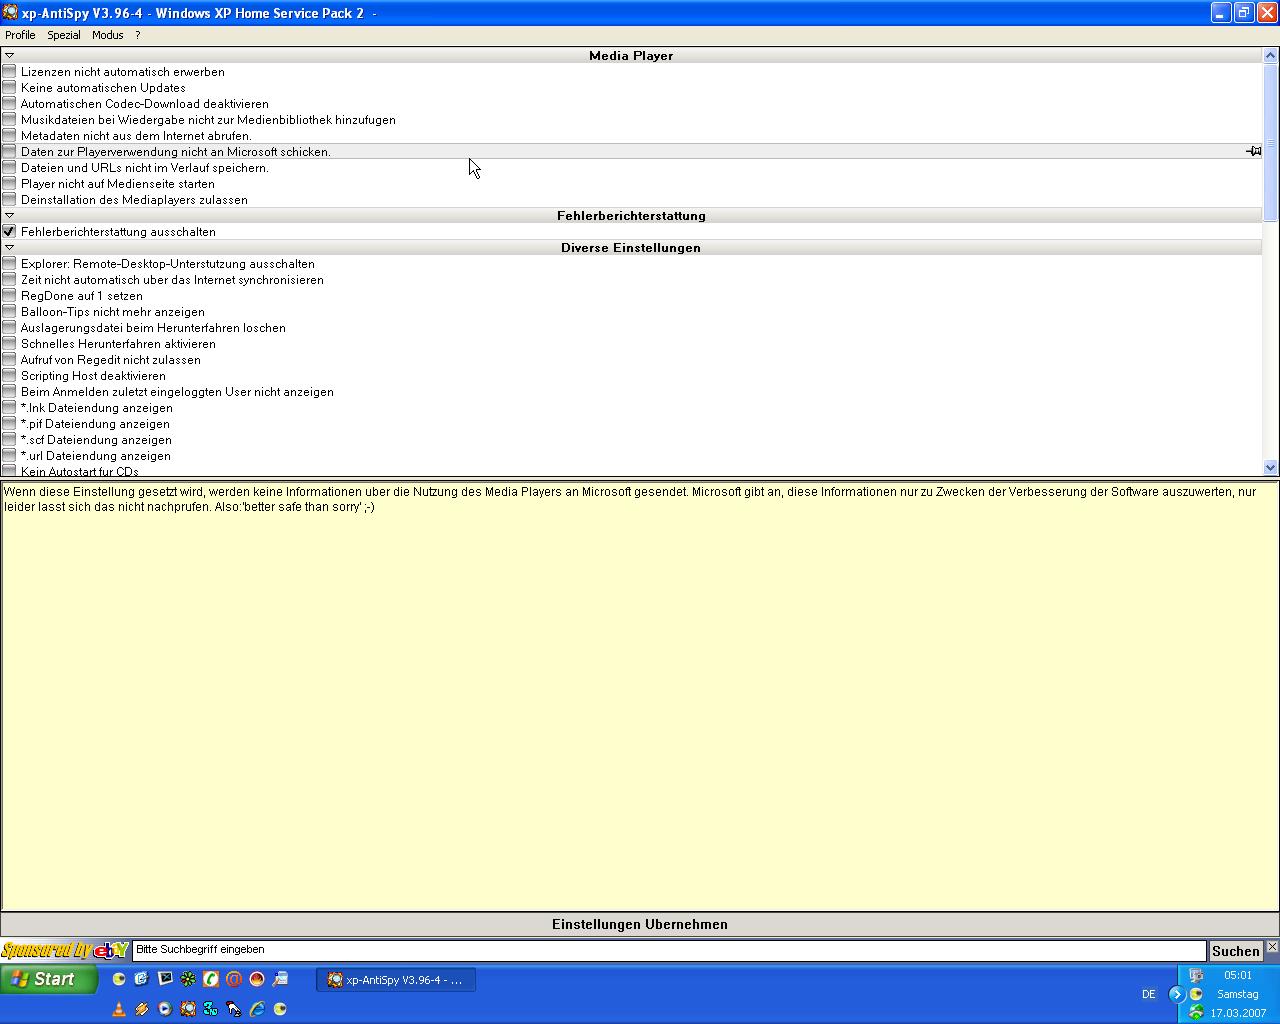Select row Dateien und URLs nicht im Verlauf speichern
Viewport: 1280px width, 1024px height.
tap(631, 167)
